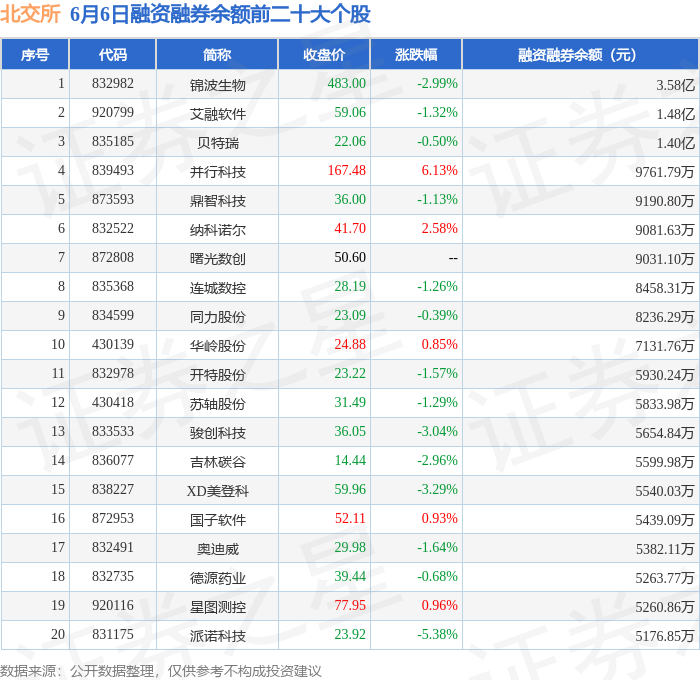Click the 序号 column header
700x680 pixels.
point(35,54)
